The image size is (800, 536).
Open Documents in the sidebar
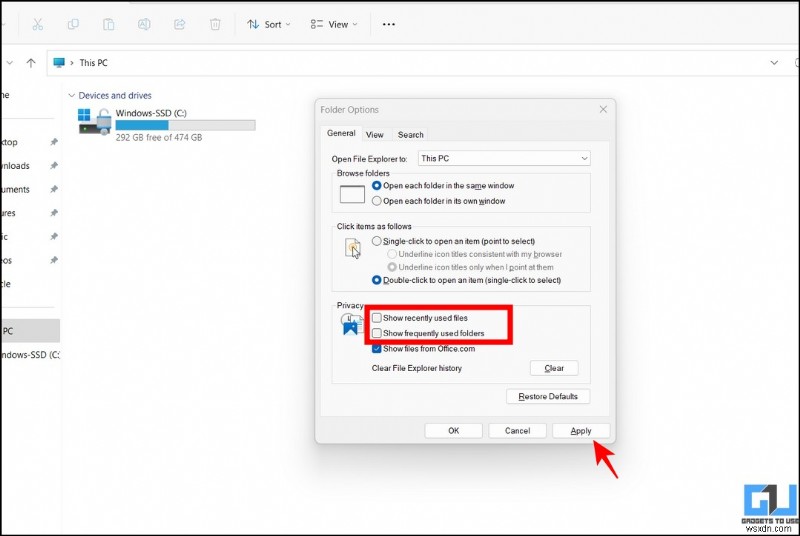[x=15, y=189]
